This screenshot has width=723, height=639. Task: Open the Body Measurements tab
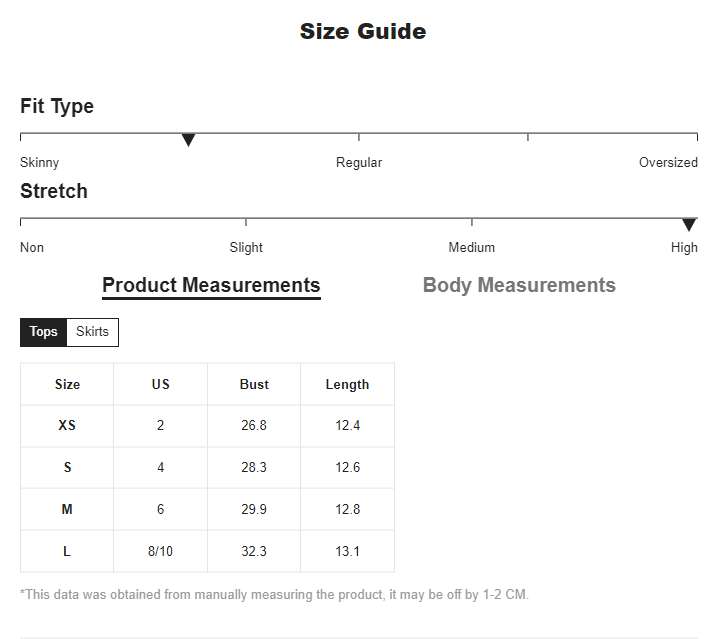click(519, 285)
